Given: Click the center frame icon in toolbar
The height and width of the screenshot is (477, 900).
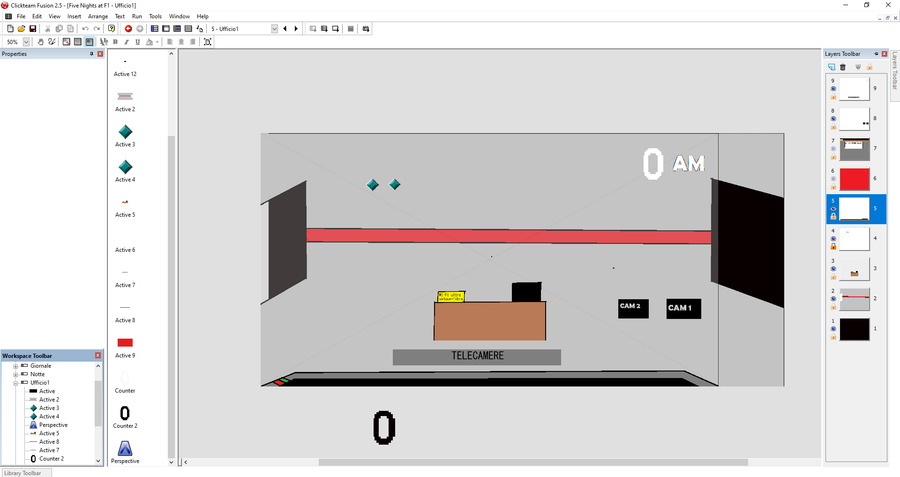Looking at the screenshot, I should coord(207,42).
